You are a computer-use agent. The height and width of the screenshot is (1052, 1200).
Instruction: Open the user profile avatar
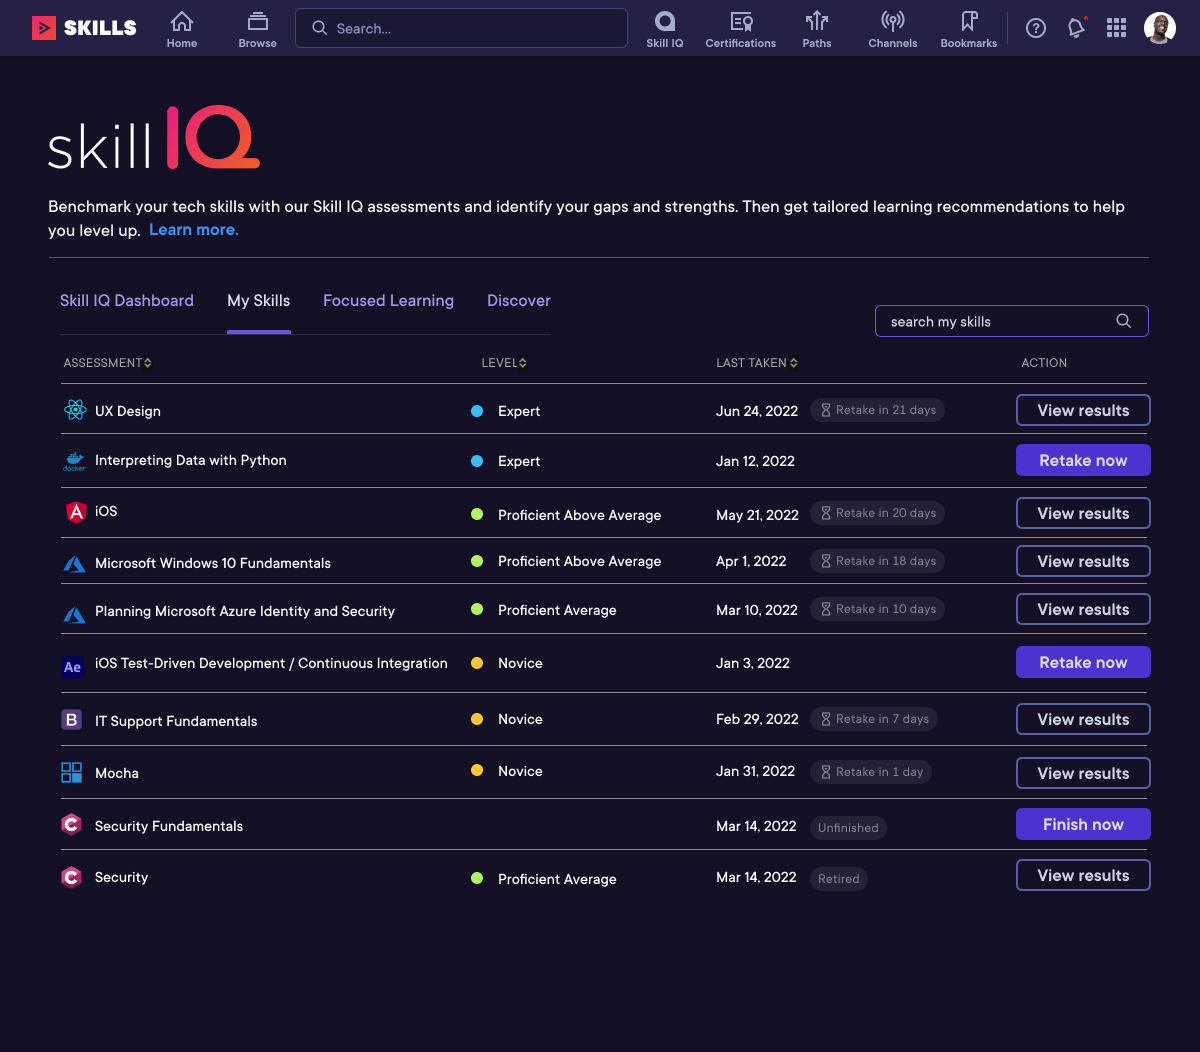coord(1160,28)
